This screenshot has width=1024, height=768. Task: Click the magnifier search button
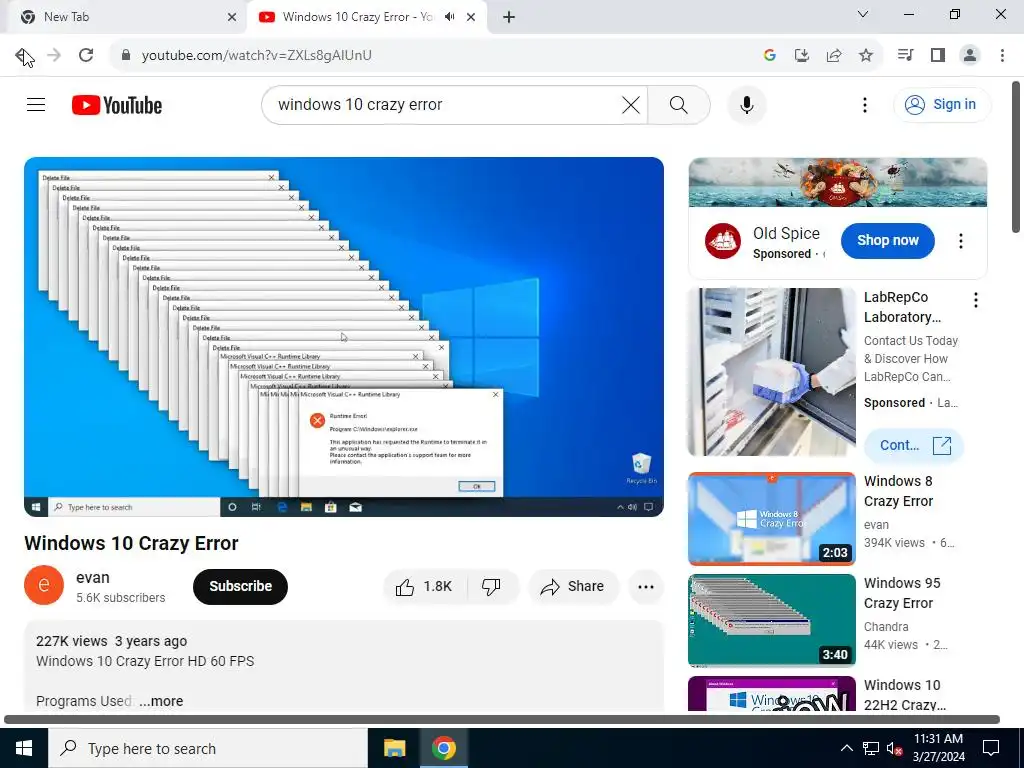point(679,104)
